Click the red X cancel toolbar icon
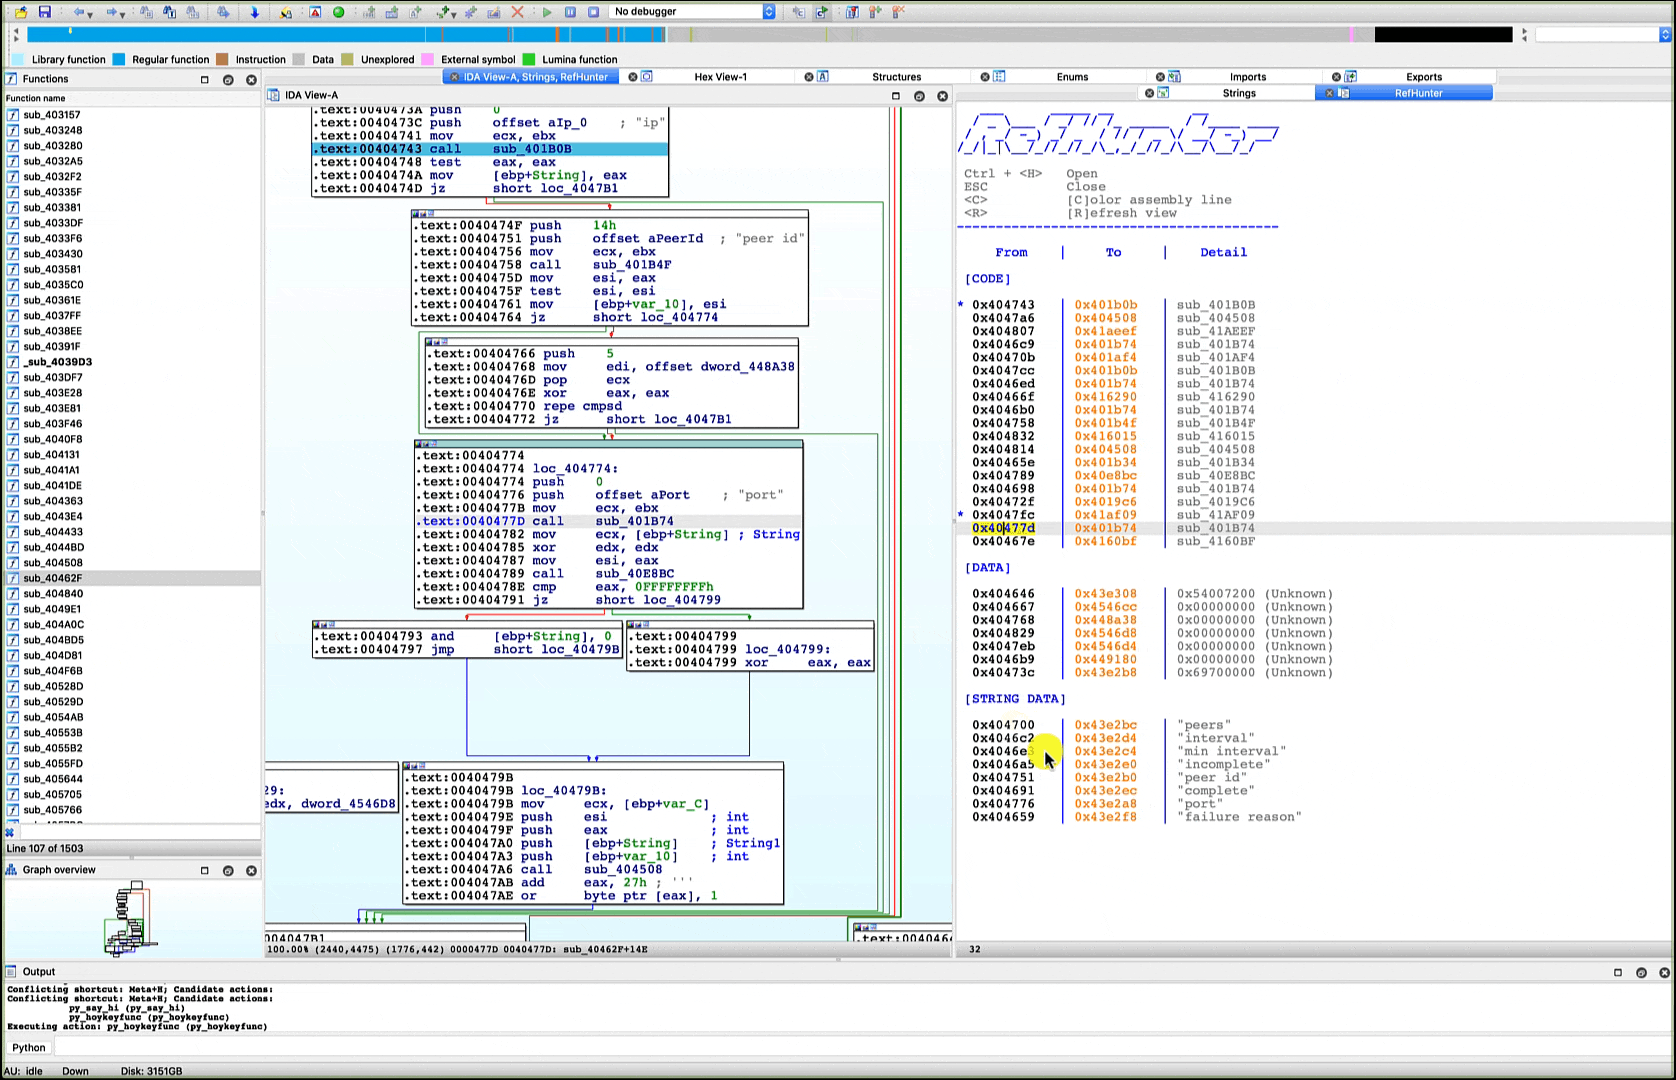1676x1080 pixels. 517,12
